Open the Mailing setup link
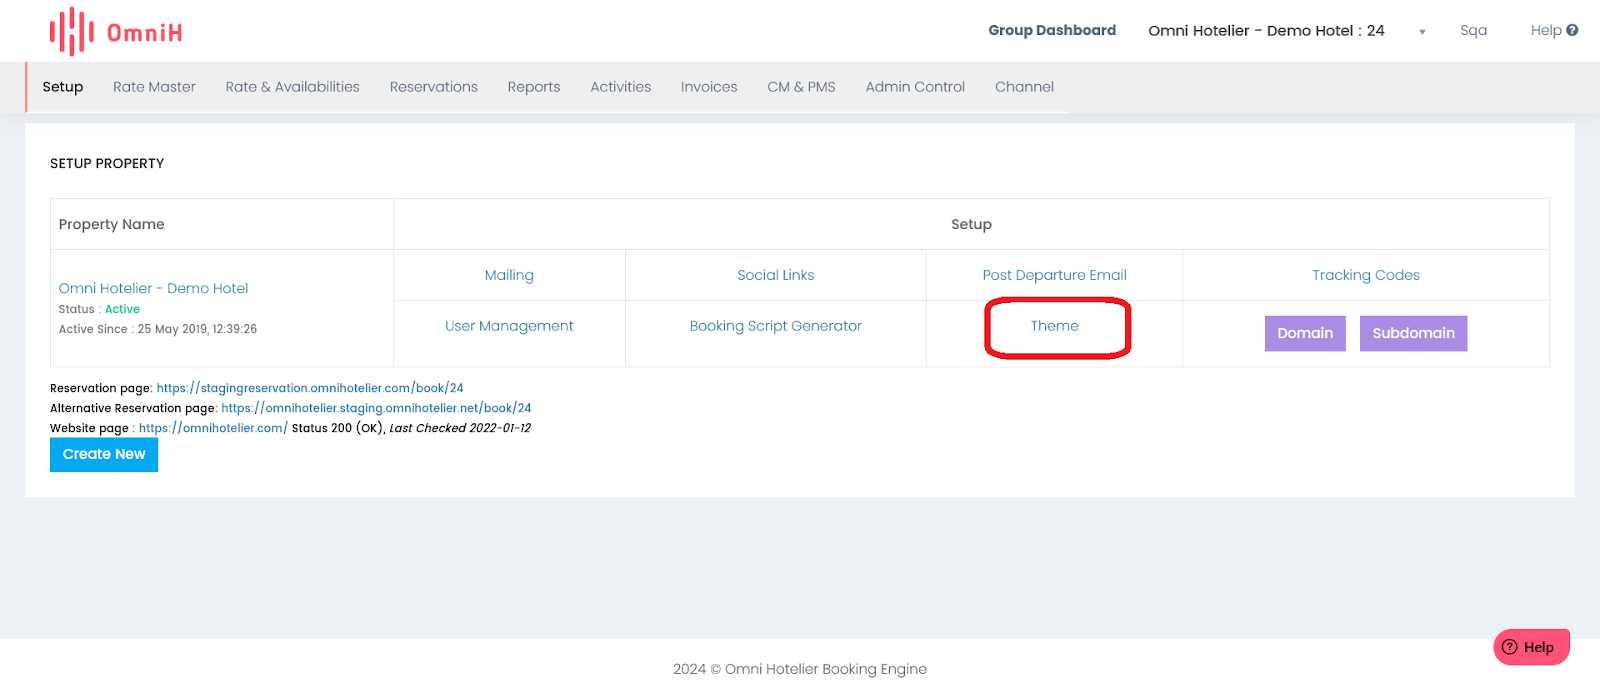 click(509, 275)
